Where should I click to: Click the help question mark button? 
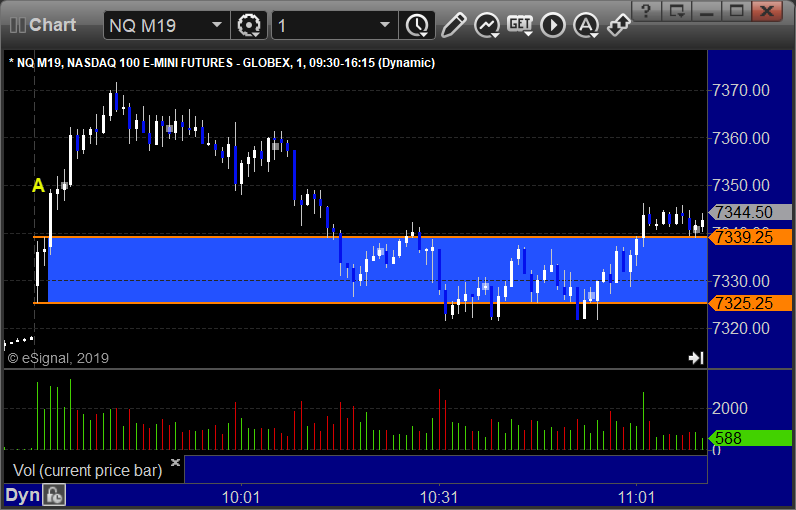click(x=646, y=10)
